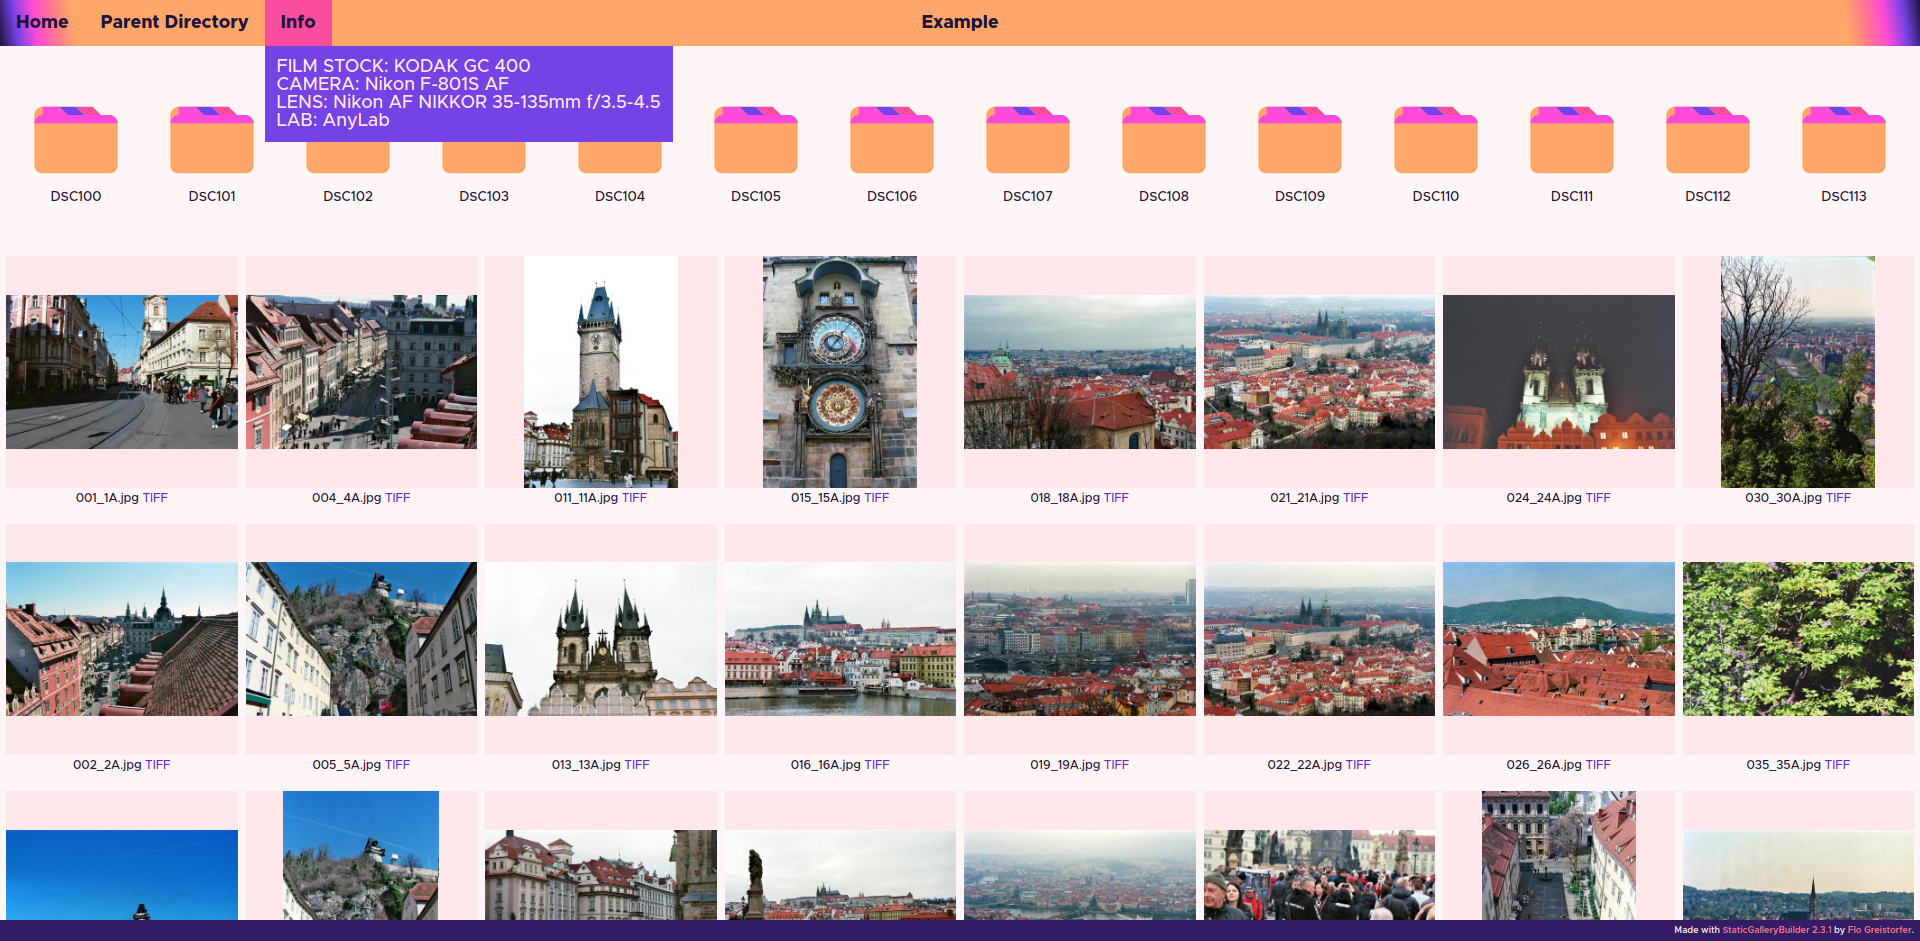Image resolution: width=1920 pixels, height=941 pixels.
Task: Open TIFF link for 019_19A.jpg
Action: [x=1116, y=765]
